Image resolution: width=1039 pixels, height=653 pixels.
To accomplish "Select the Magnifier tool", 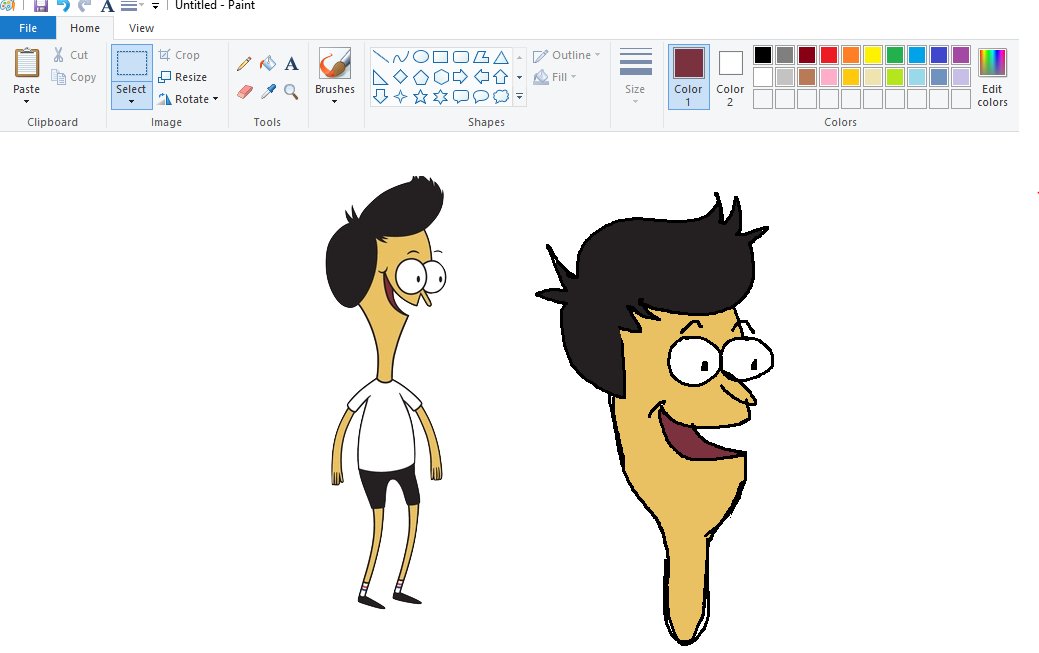I will [x=291, y=91].
